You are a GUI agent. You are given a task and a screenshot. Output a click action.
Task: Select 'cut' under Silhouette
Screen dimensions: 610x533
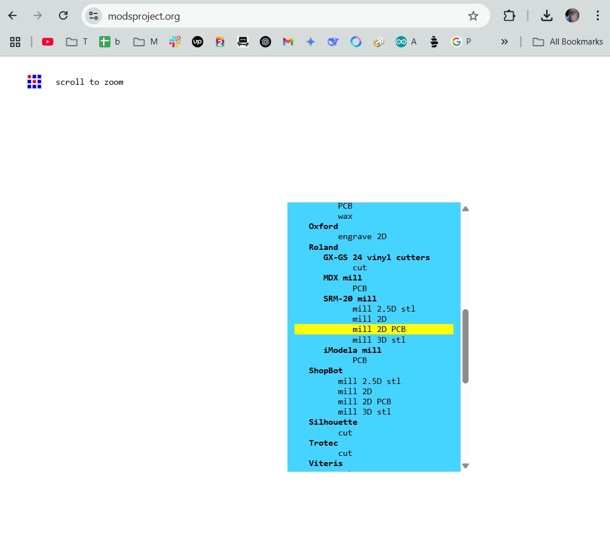345,433
